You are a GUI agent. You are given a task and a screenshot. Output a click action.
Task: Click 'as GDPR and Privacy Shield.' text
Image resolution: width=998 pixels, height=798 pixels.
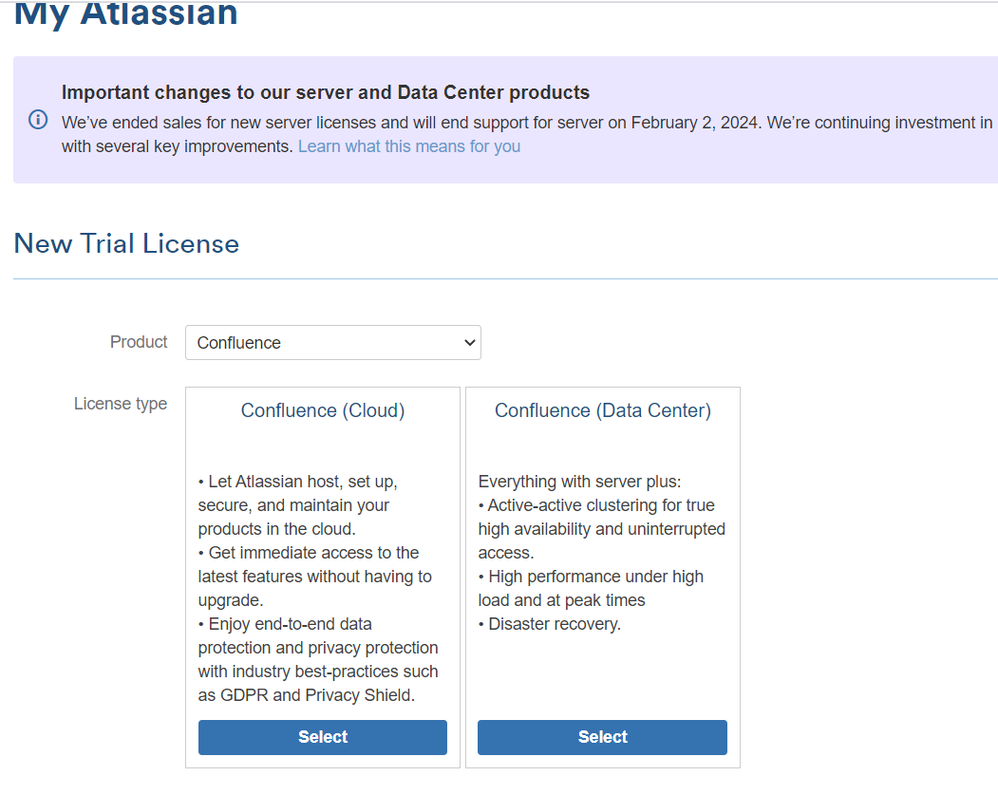[306, 696]
